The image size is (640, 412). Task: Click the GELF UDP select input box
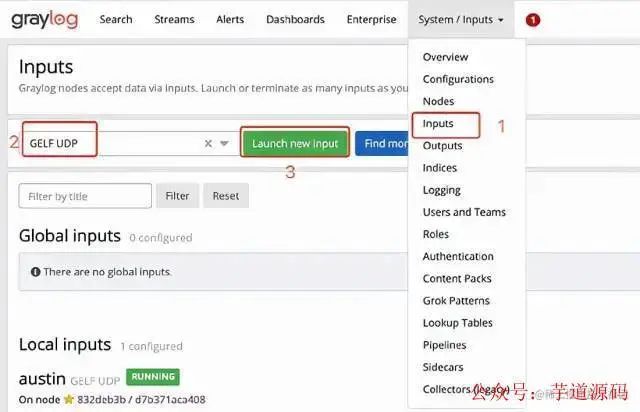[130, 143]
